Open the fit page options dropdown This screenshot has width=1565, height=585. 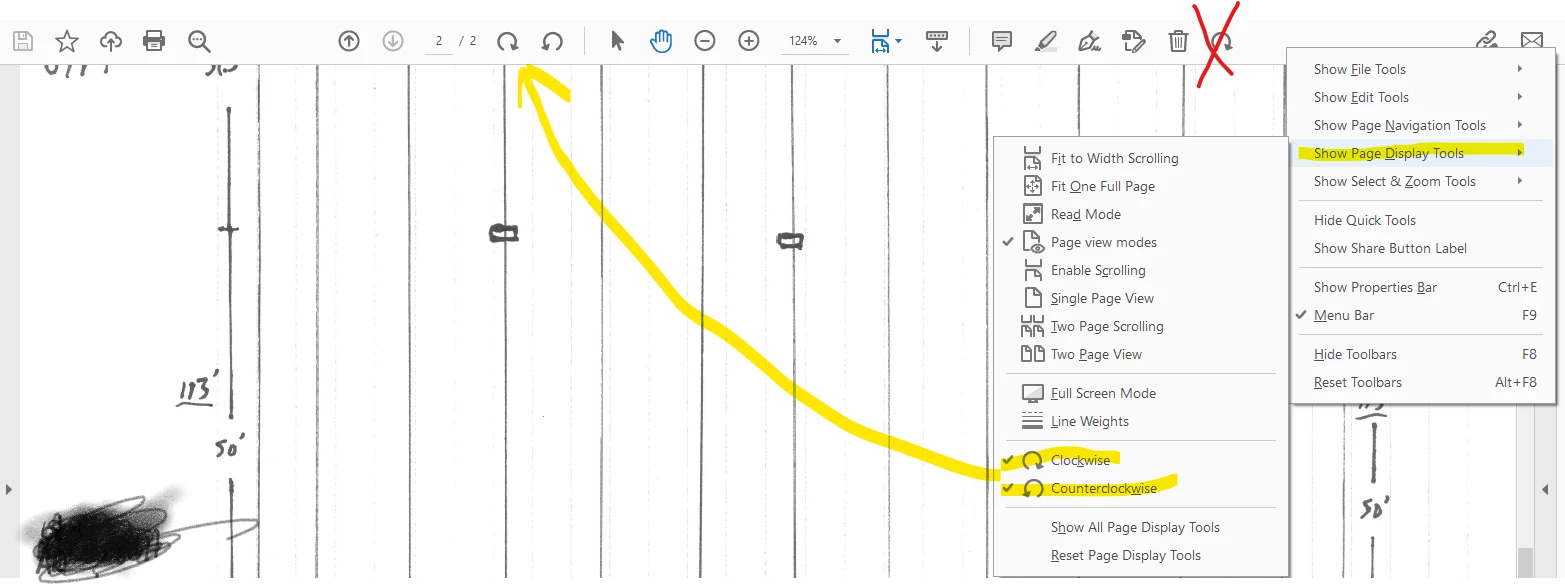pos(886,41)
